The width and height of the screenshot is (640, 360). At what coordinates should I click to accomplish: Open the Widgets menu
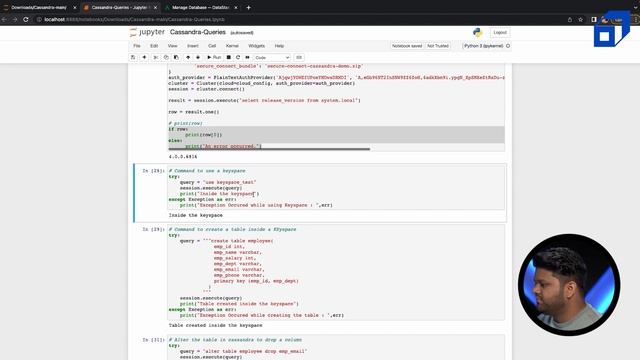tap(256, 46)
